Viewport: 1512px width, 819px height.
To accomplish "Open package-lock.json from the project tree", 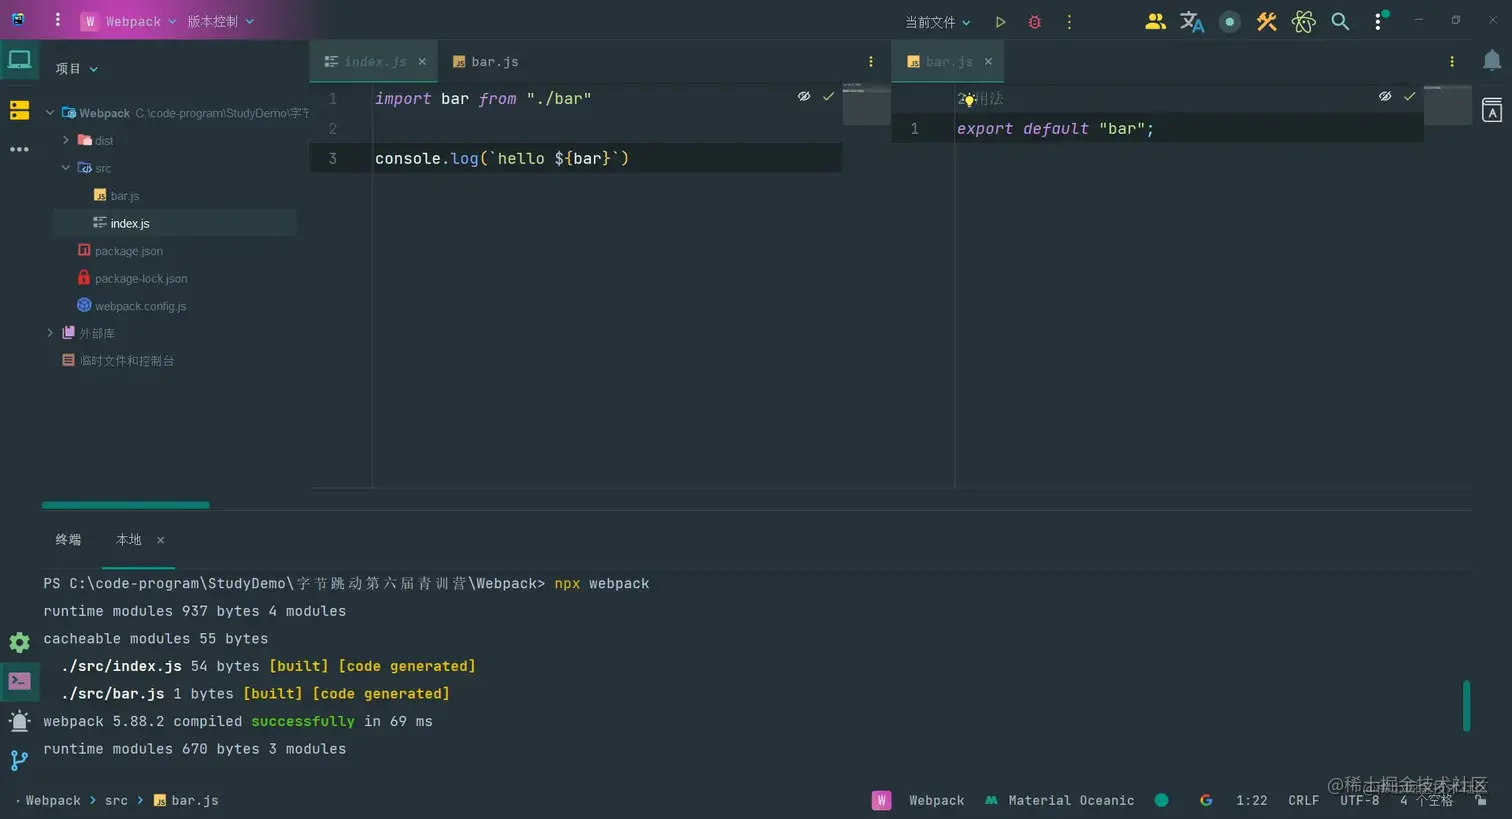I will [132, 278].
